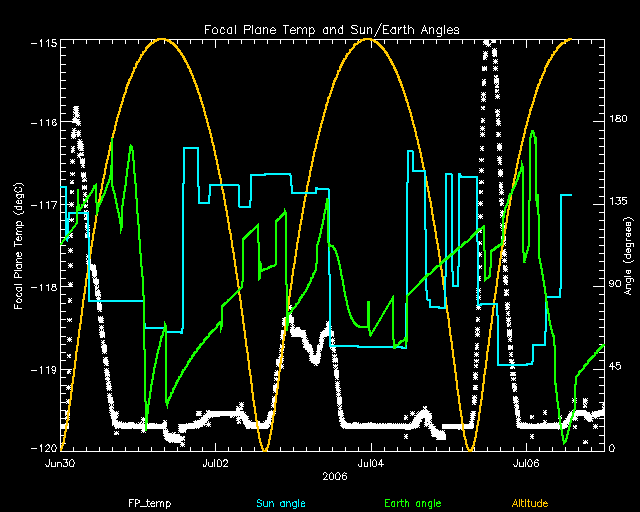Select the Jul06 date tick label
The image size is (640, 512).
point(527,464)
